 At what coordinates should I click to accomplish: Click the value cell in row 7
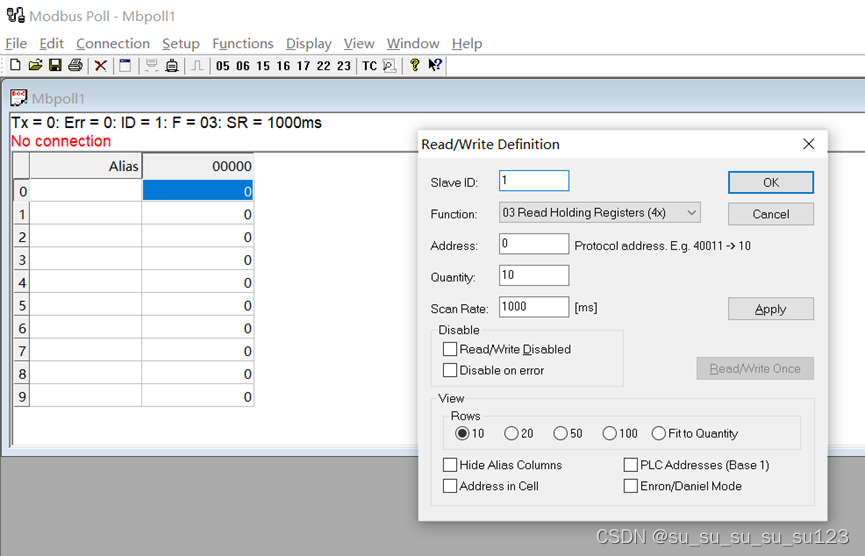tap(198, 351)
